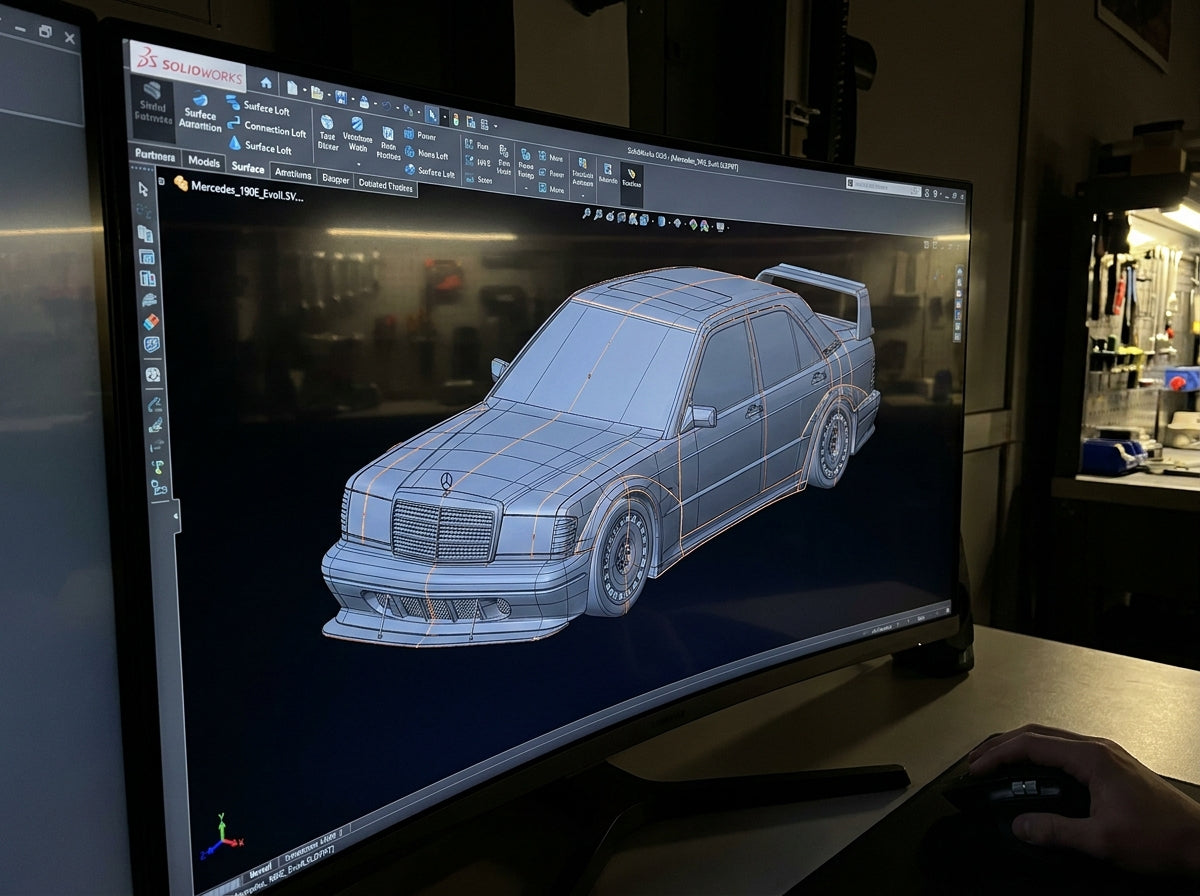
Task: Click the Zoom to Fit magnifier icon
Action: [587, 213]
